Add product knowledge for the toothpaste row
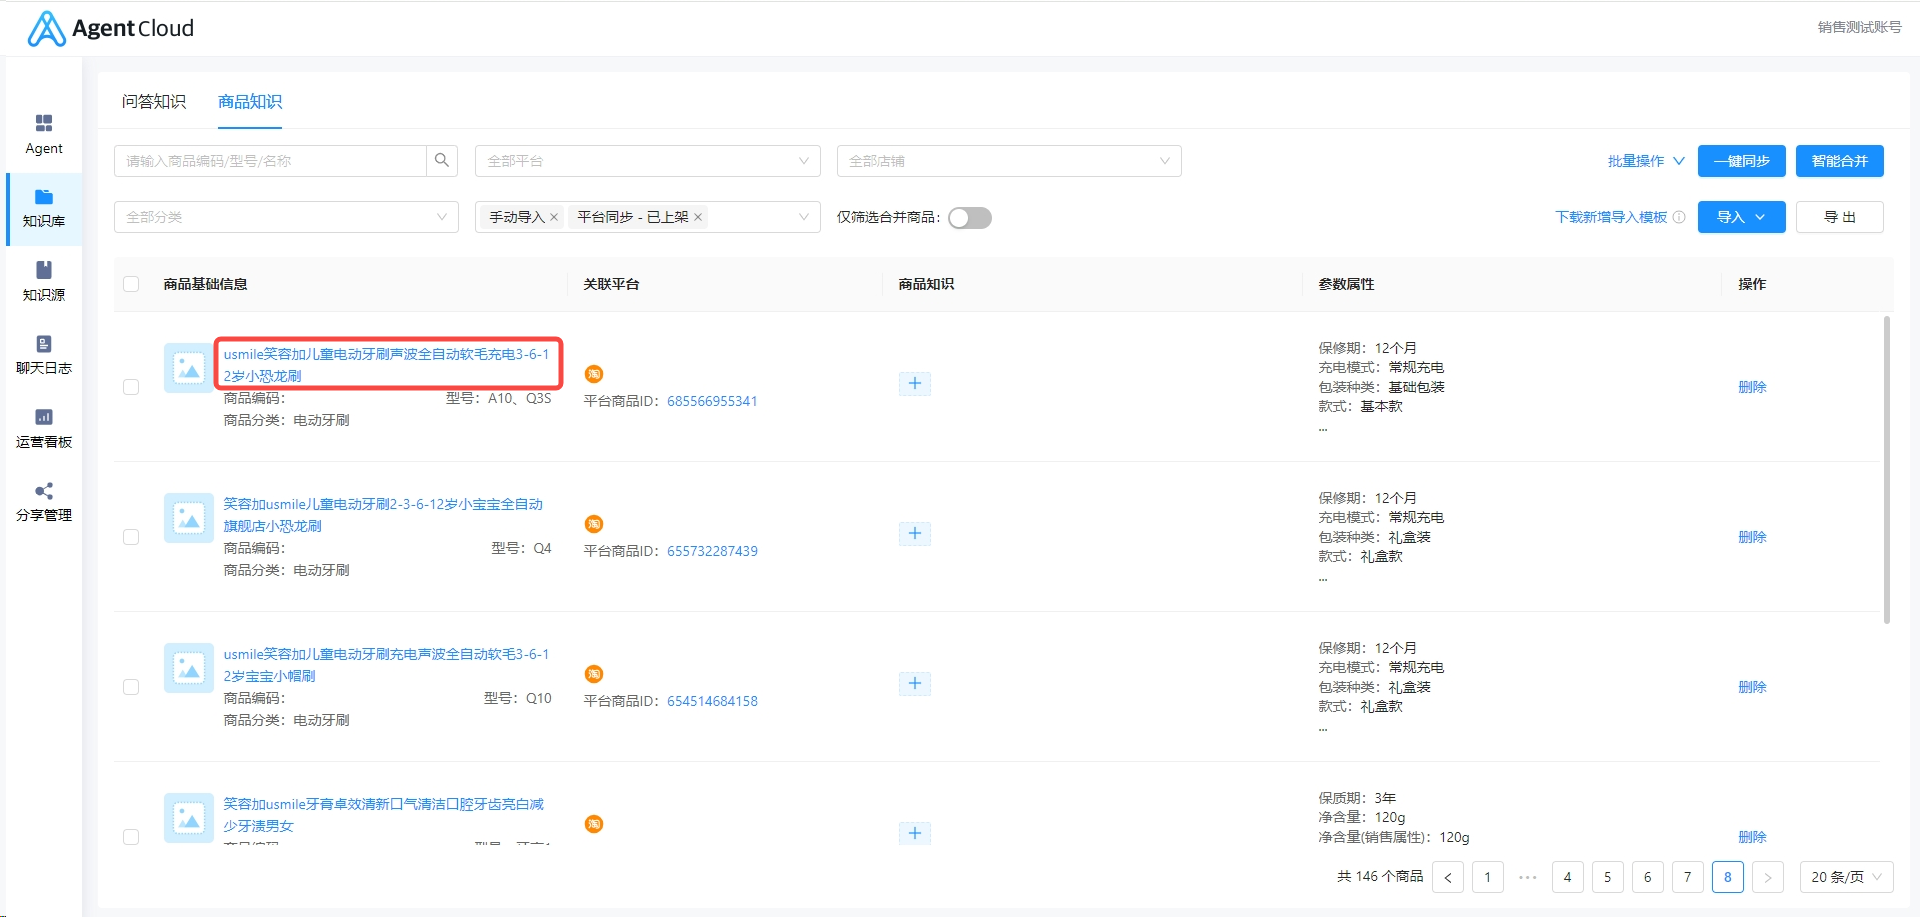Viewport: 1920px width, 917px height. (914, 833)
